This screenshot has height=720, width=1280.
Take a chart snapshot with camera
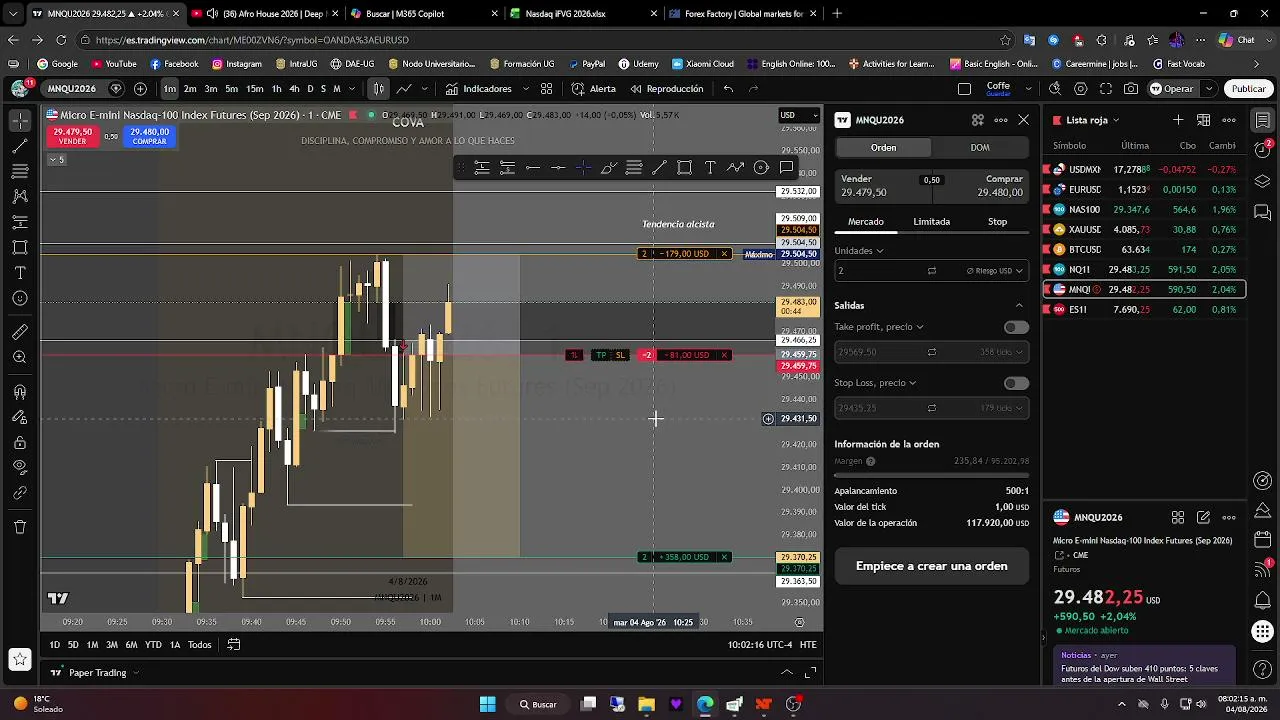coord(1131,89)
